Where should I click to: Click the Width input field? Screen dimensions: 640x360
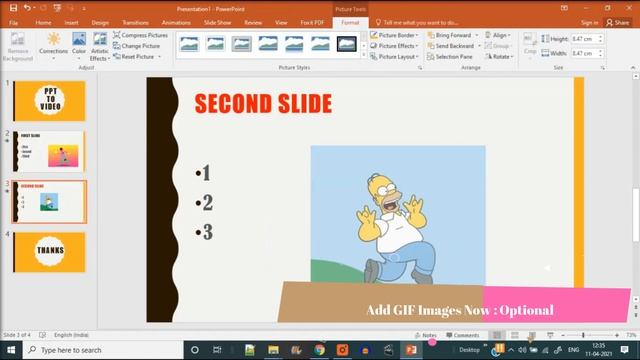[584, 53]
